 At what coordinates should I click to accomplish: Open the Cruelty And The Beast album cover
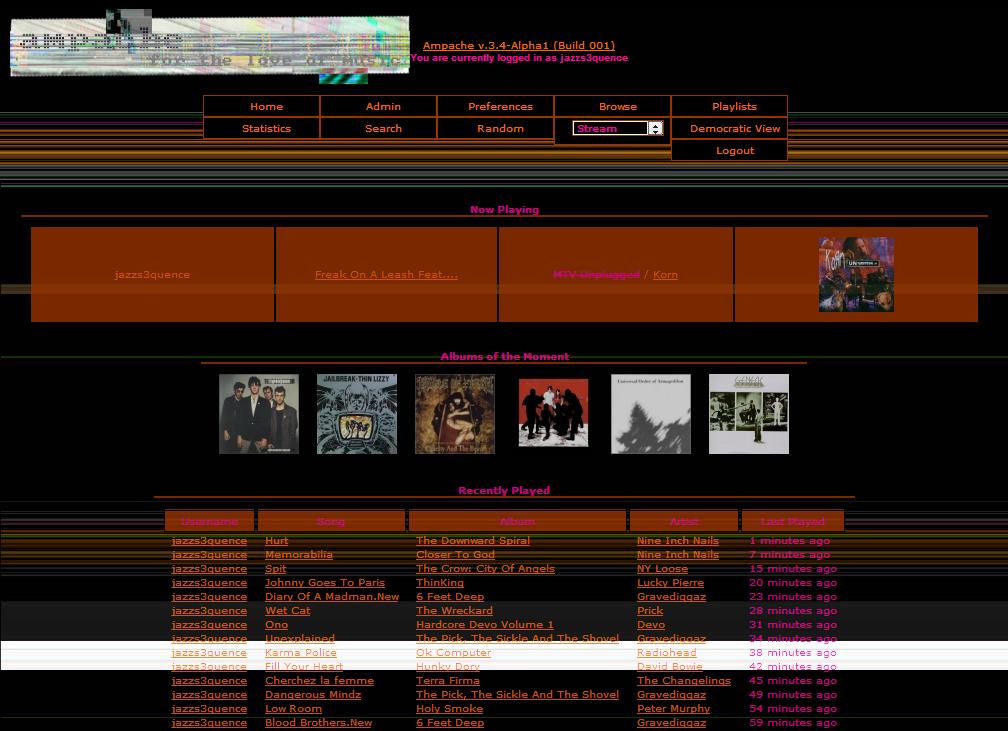tap(455, 414)
